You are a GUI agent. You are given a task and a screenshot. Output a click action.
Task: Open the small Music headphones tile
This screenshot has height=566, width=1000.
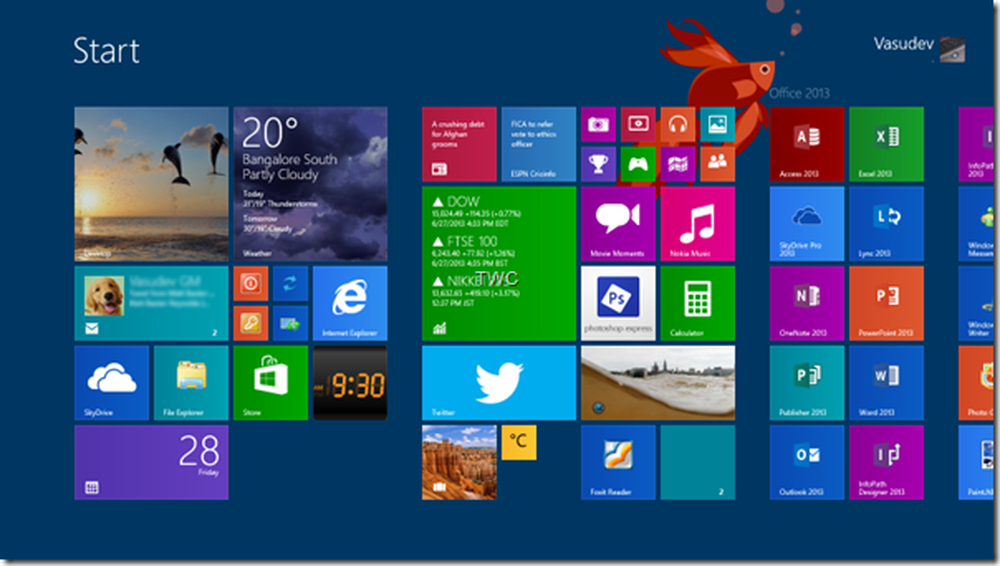678,124
